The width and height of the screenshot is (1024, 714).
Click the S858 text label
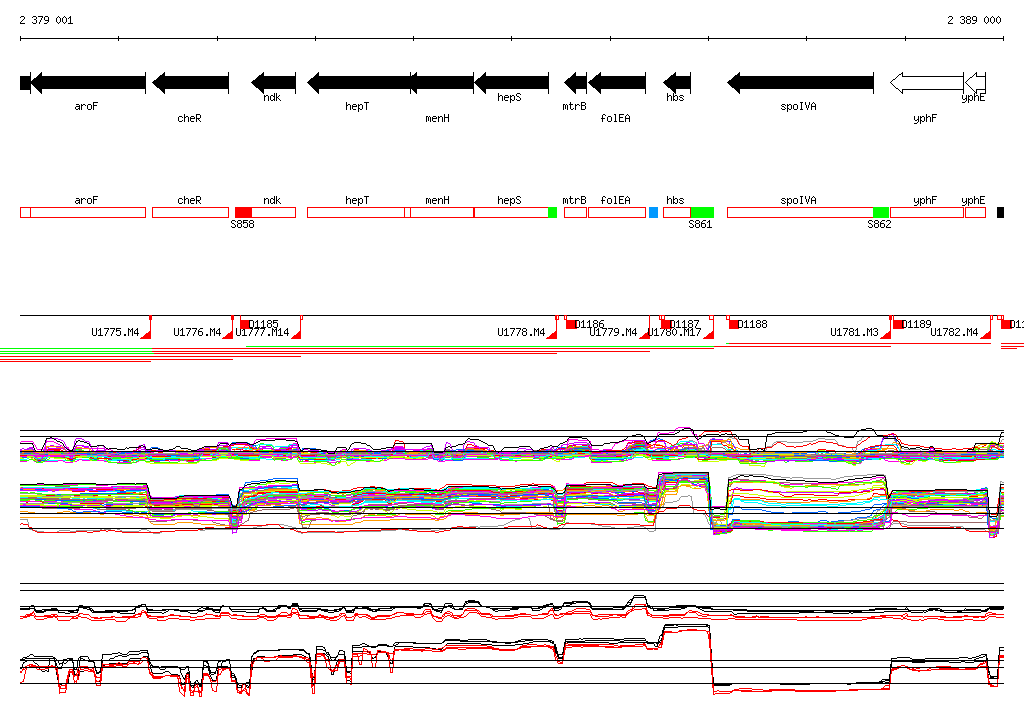tap(242, 225)
